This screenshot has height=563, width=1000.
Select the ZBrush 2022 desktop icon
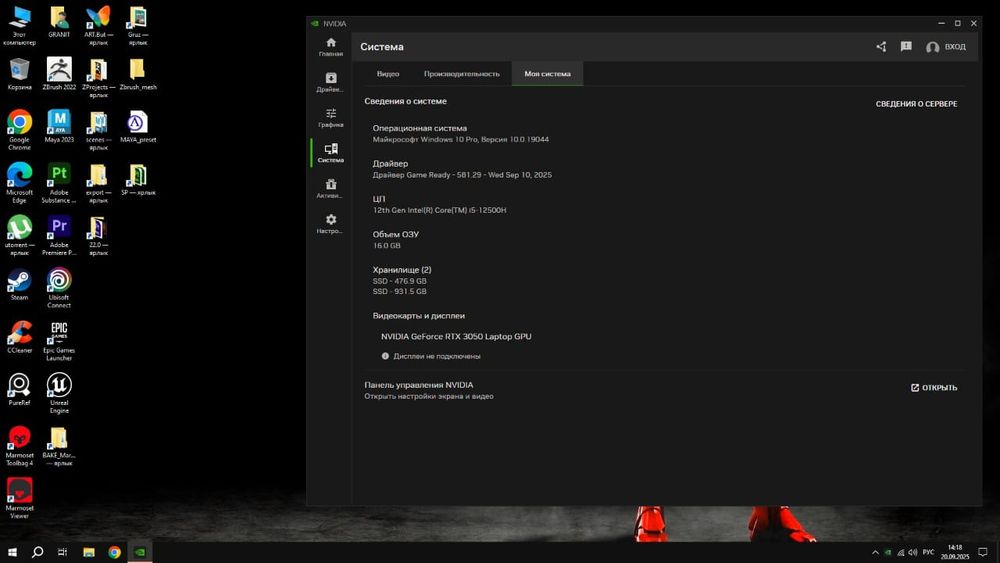(59, 74)
